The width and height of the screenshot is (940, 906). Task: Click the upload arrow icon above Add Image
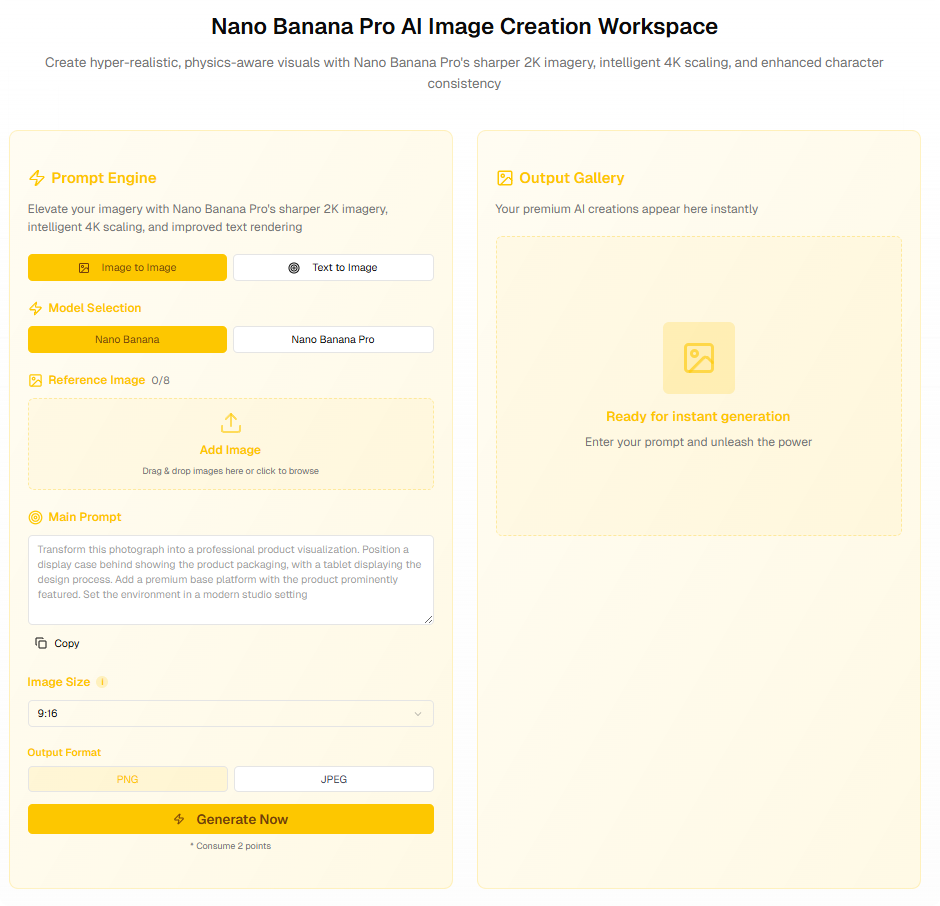coord(230,423)
